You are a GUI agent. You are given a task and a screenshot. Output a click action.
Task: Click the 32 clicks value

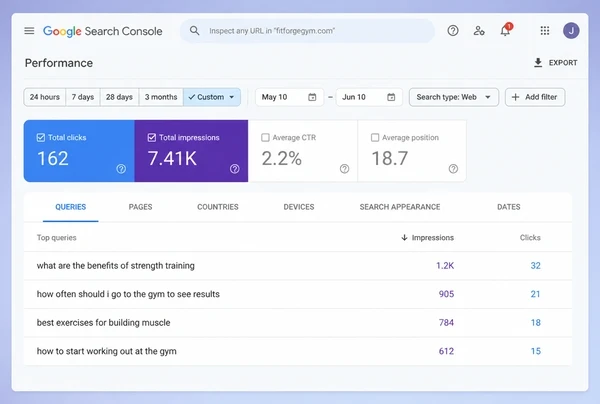pyautogui.click(x=535, y=266)
